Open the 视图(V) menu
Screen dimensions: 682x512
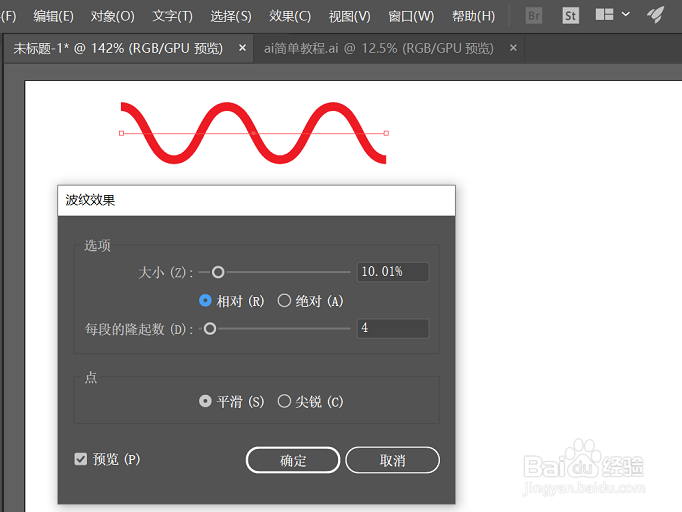point(350,16)
